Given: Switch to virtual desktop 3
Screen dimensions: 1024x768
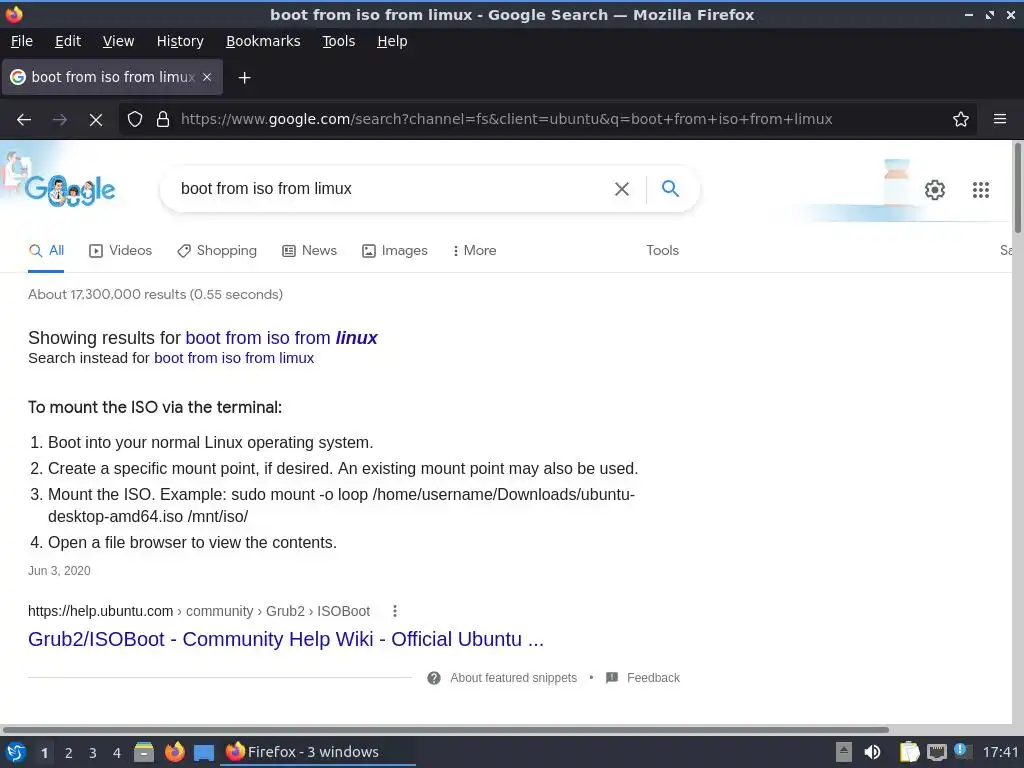Looking at the screenshot, I should [x=93, y=753].
